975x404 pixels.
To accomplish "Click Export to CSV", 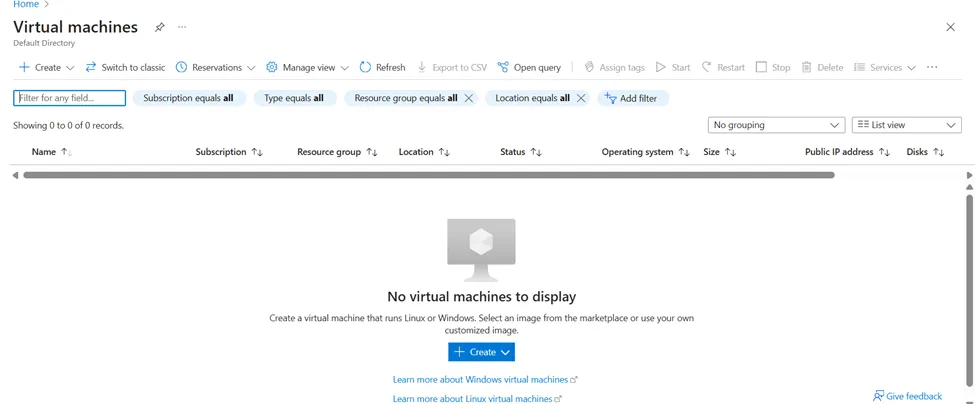I will pos(452,67).
